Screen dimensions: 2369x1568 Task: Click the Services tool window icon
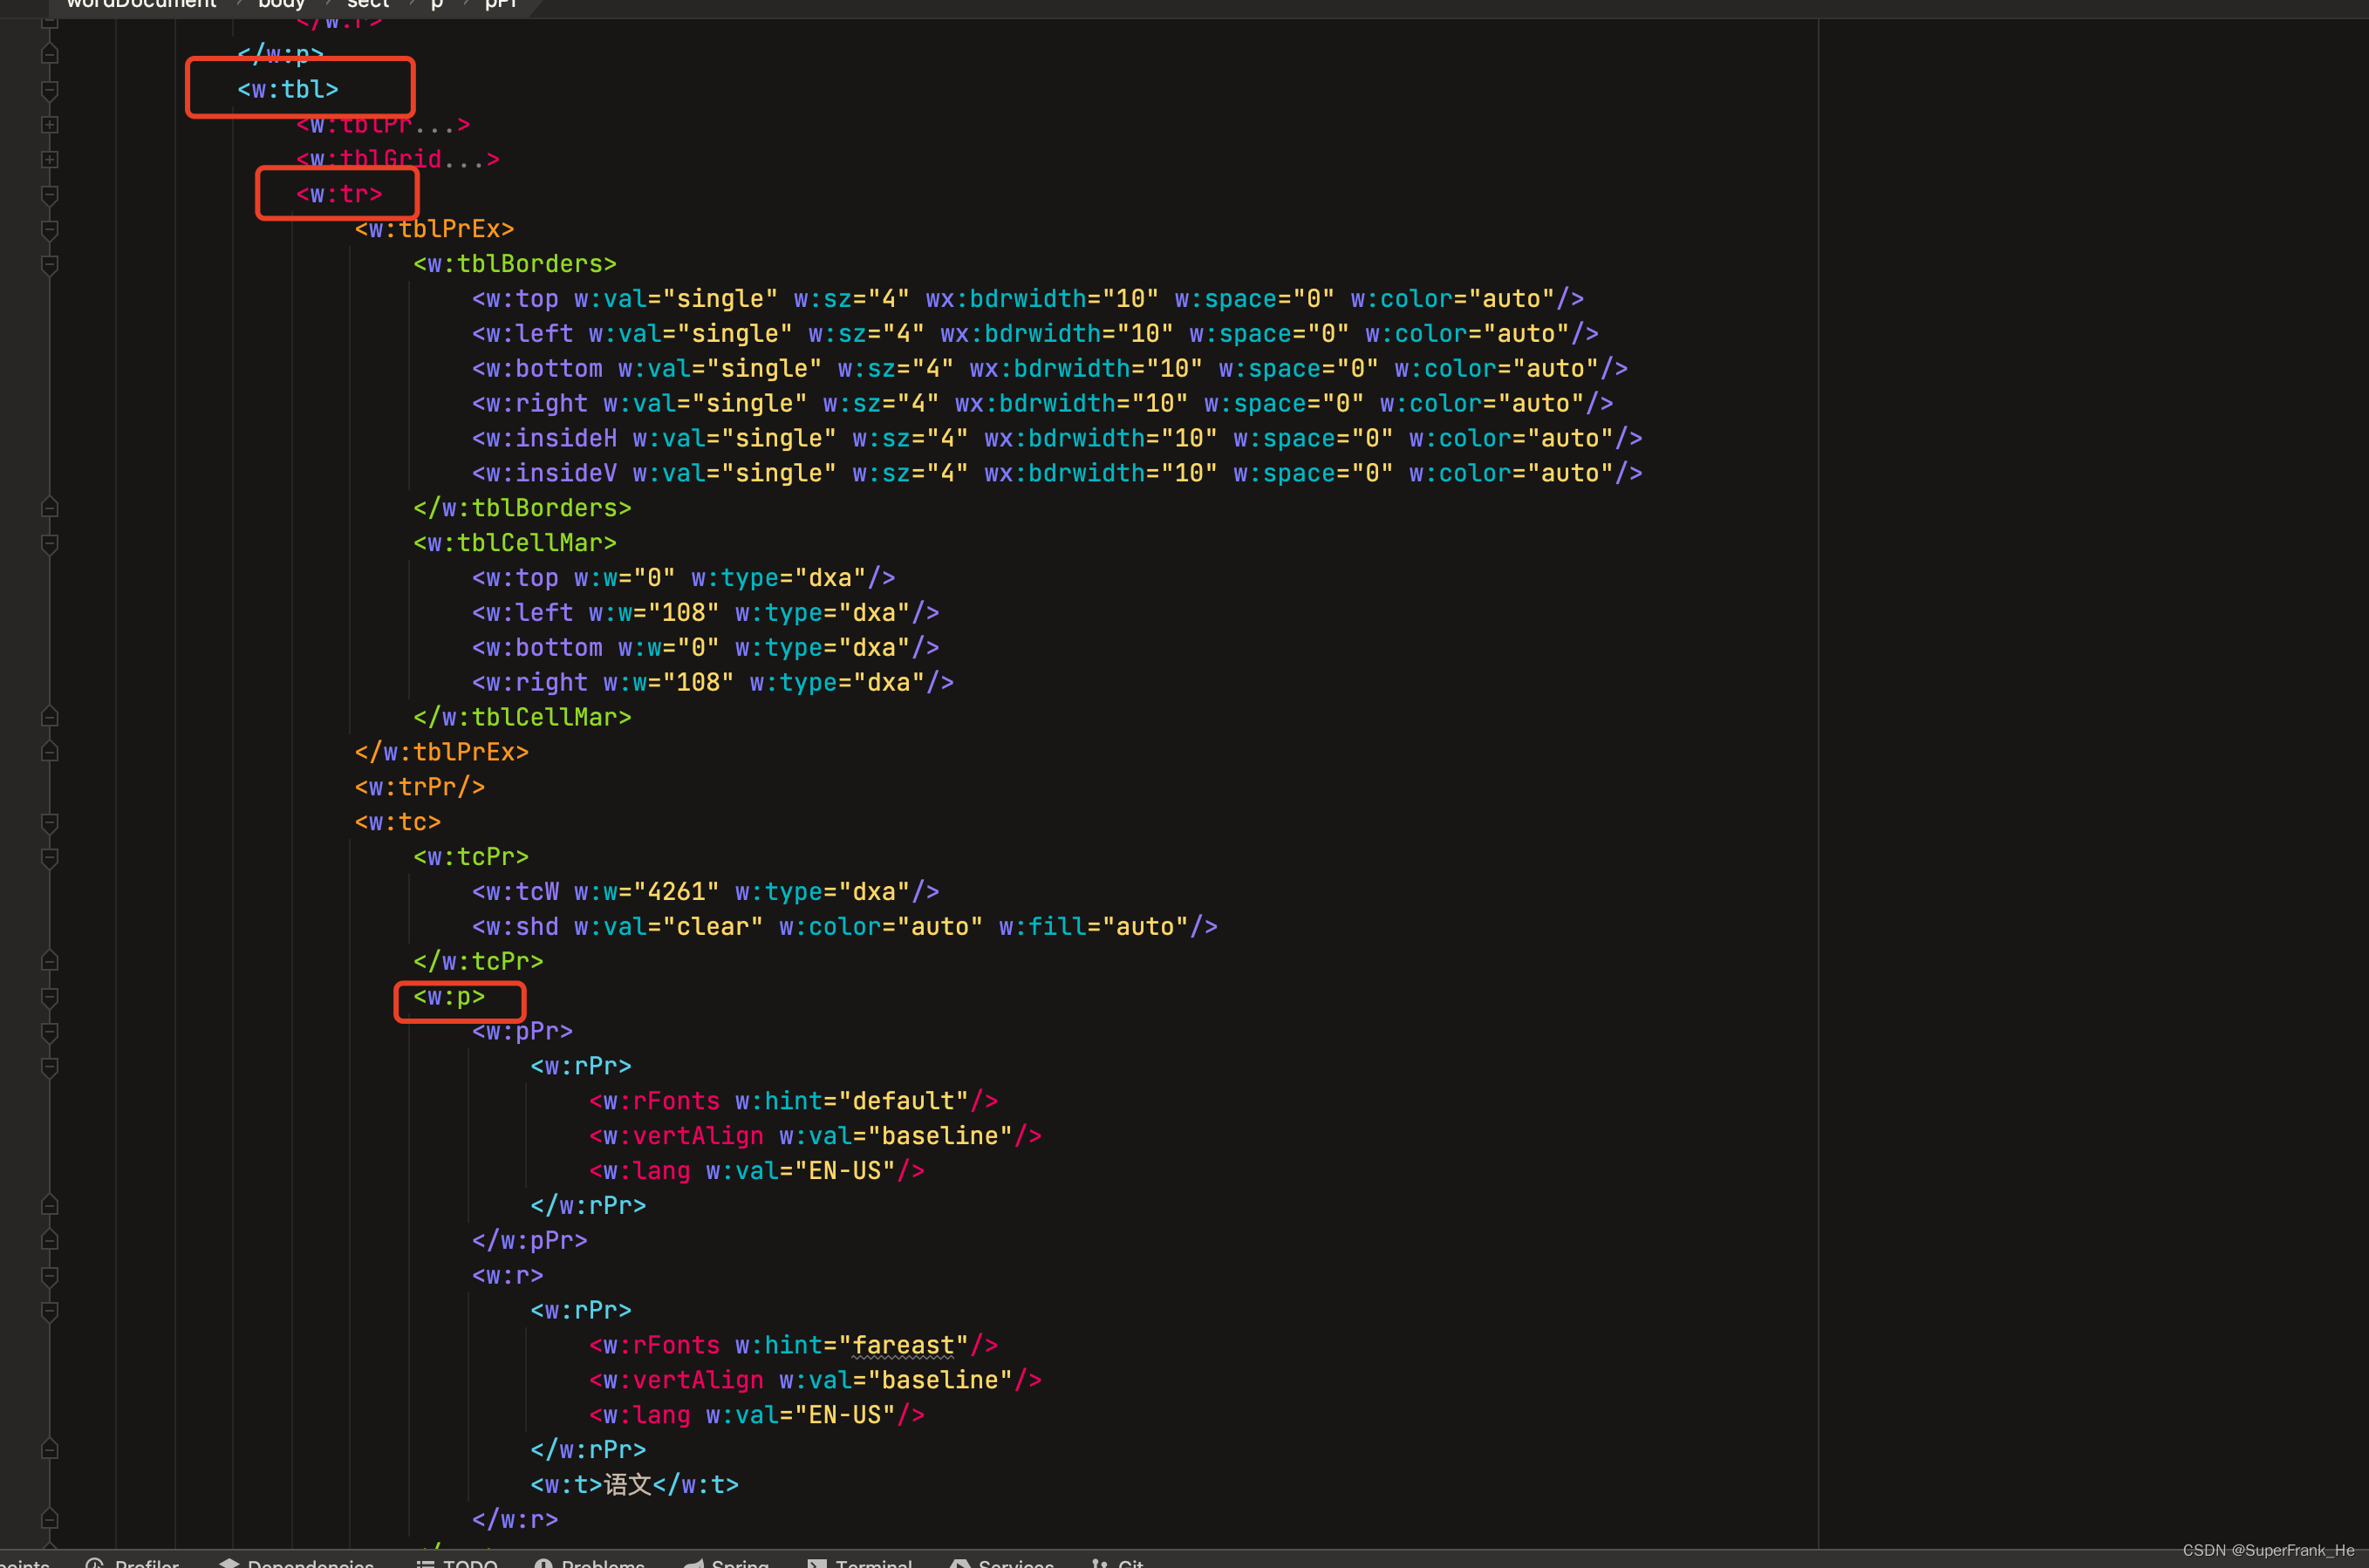(960, 1563)
